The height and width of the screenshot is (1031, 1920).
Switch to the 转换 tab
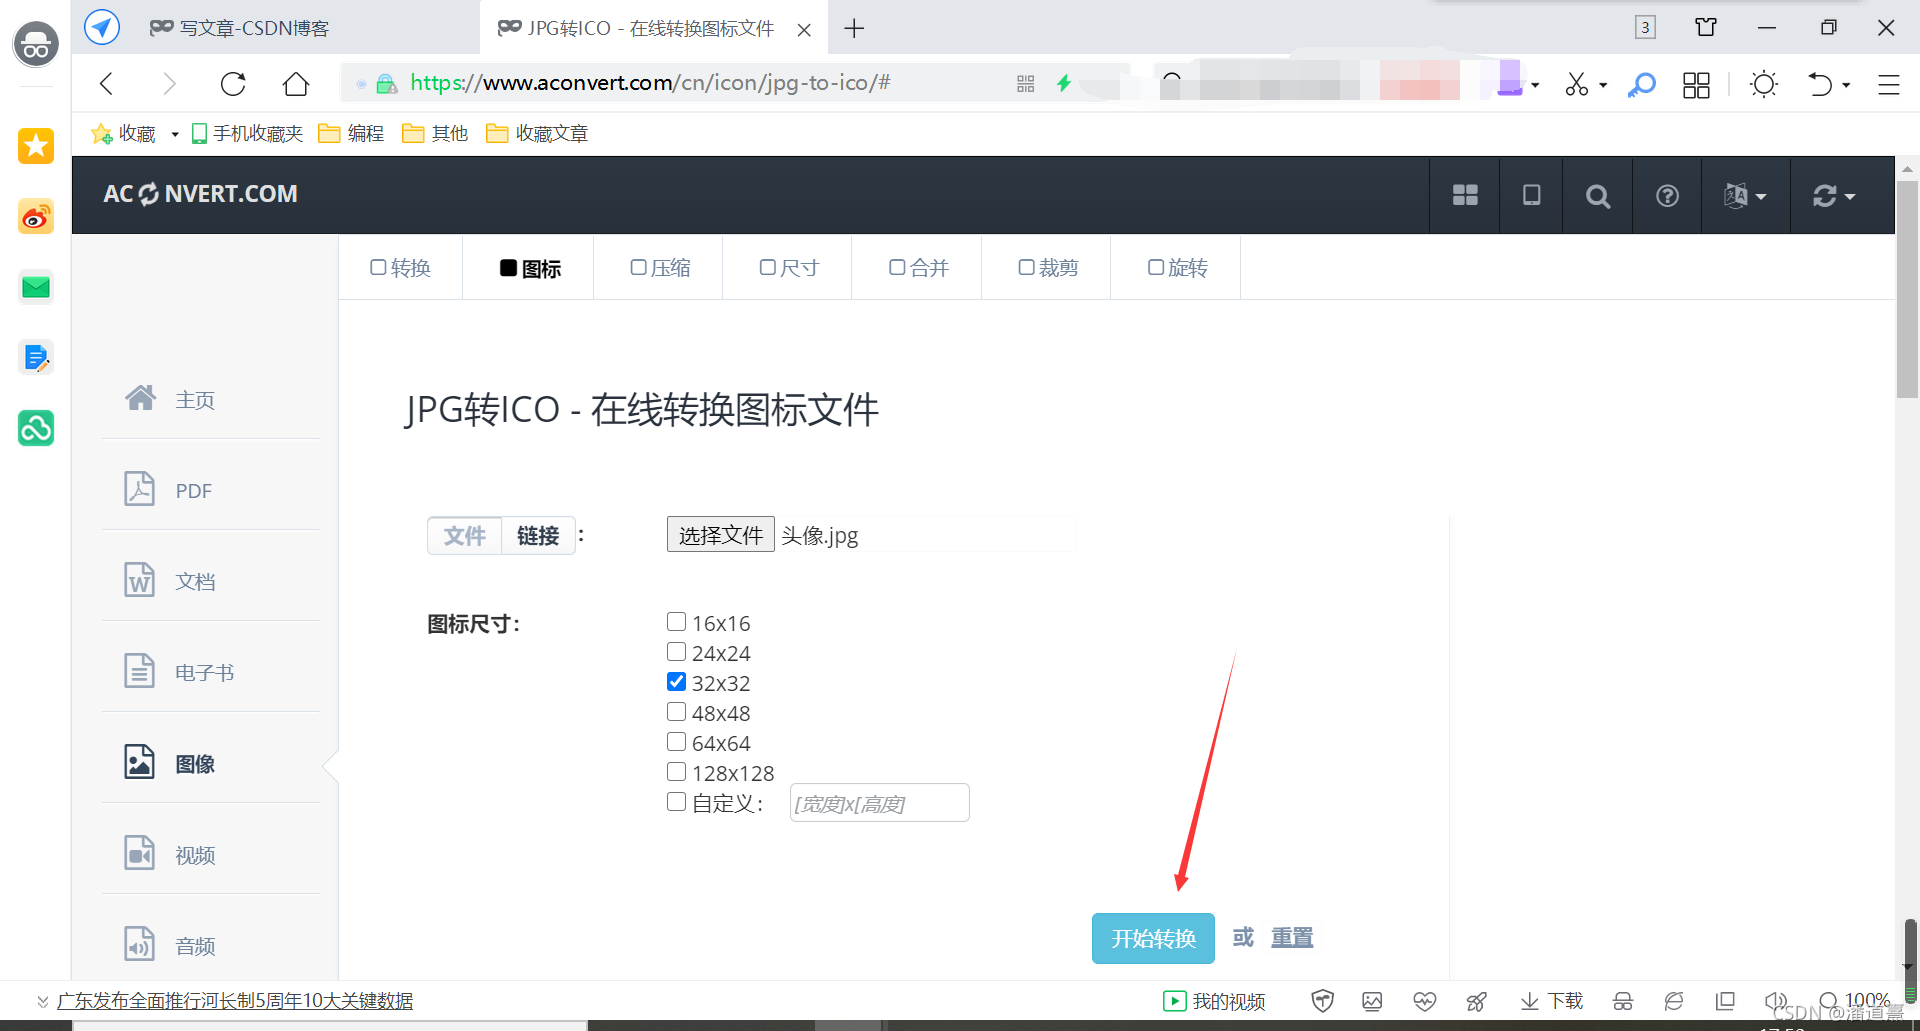point(400,268)
